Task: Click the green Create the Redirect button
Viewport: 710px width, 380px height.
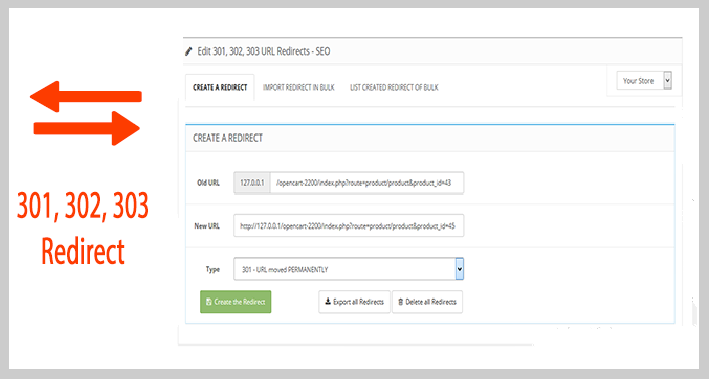Action: pos(235,302)
